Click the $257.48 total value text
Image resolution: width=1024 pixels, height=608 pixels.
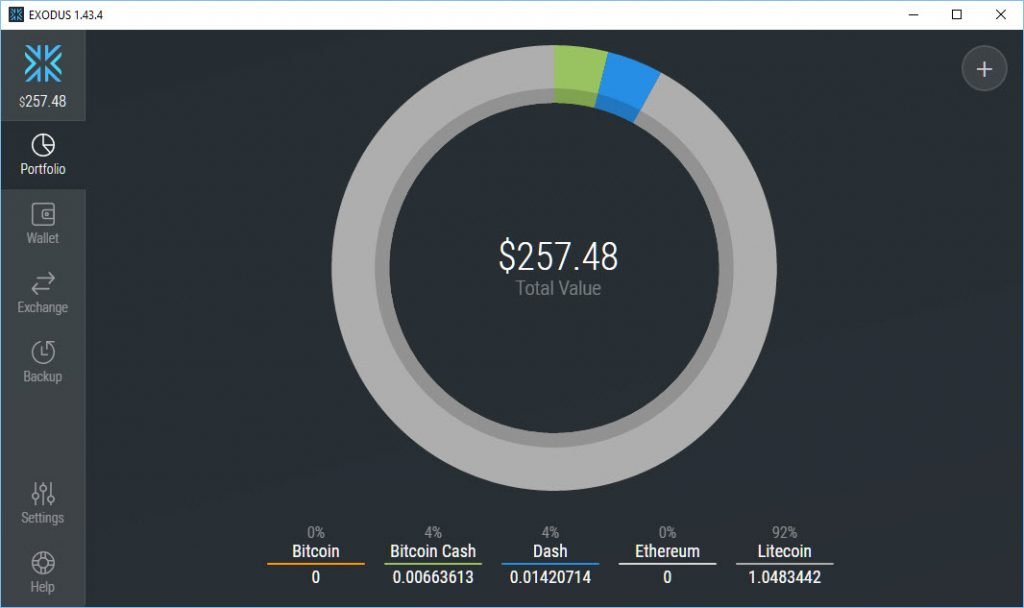point(558,257)
